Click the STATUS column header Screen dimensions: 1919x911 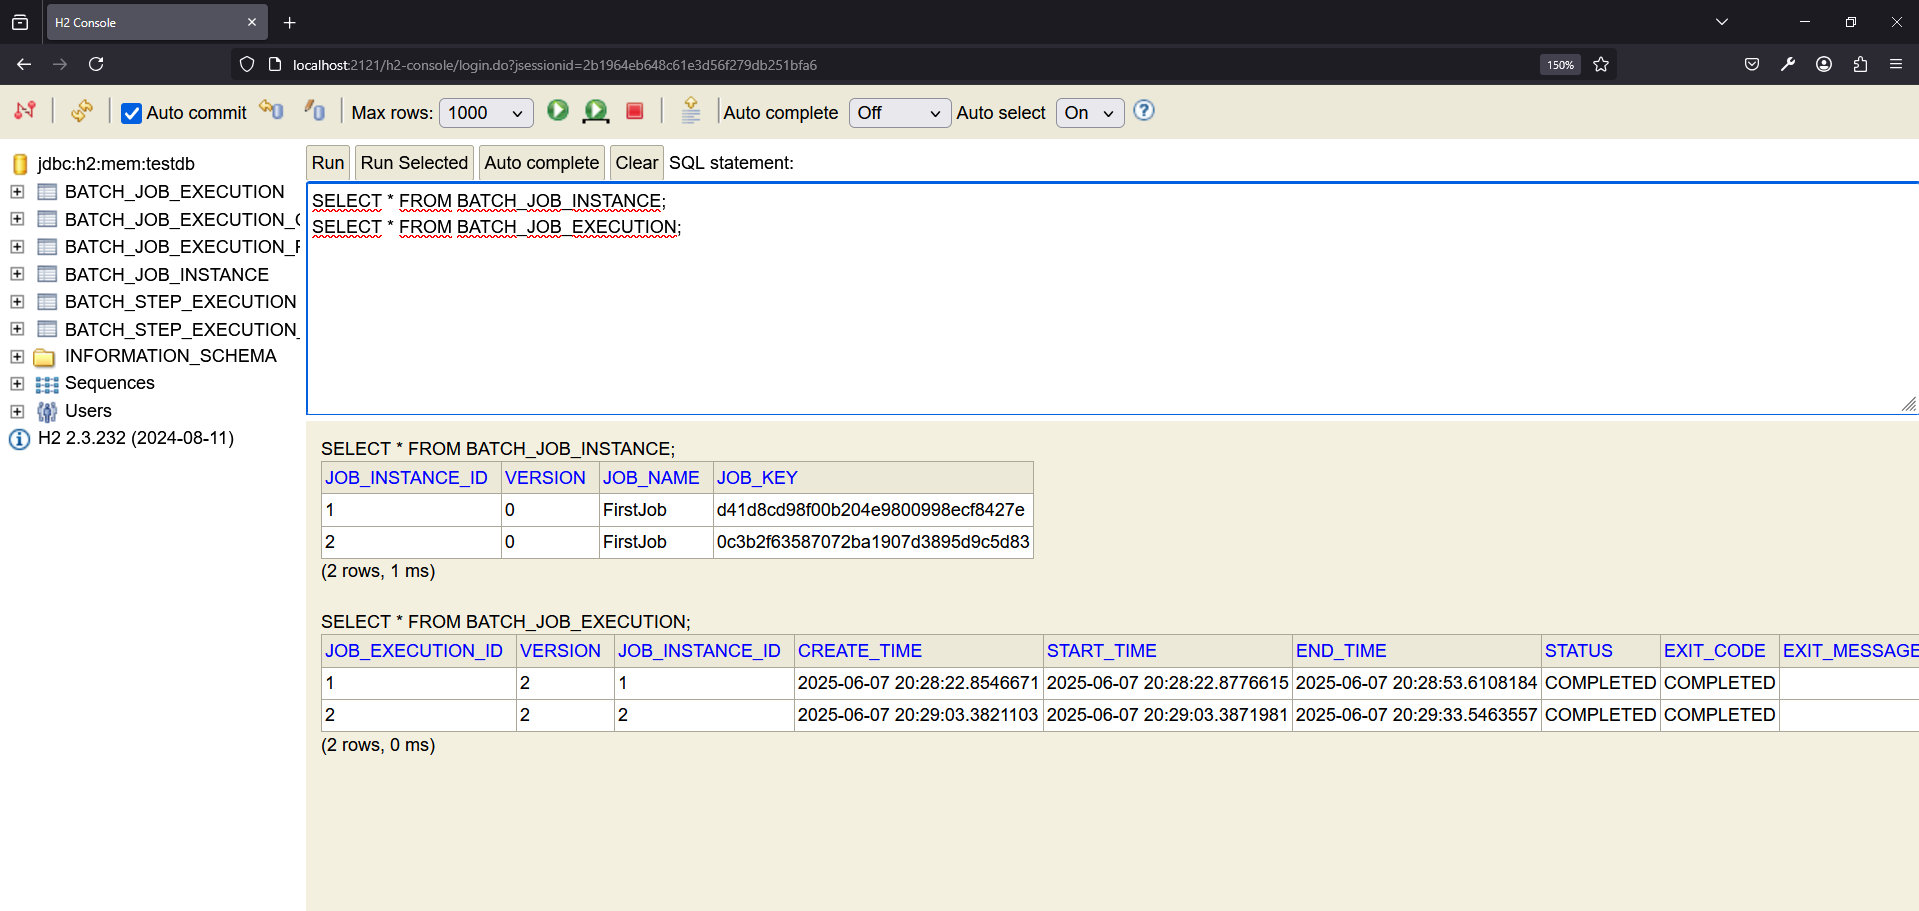tap(1579, 651)
